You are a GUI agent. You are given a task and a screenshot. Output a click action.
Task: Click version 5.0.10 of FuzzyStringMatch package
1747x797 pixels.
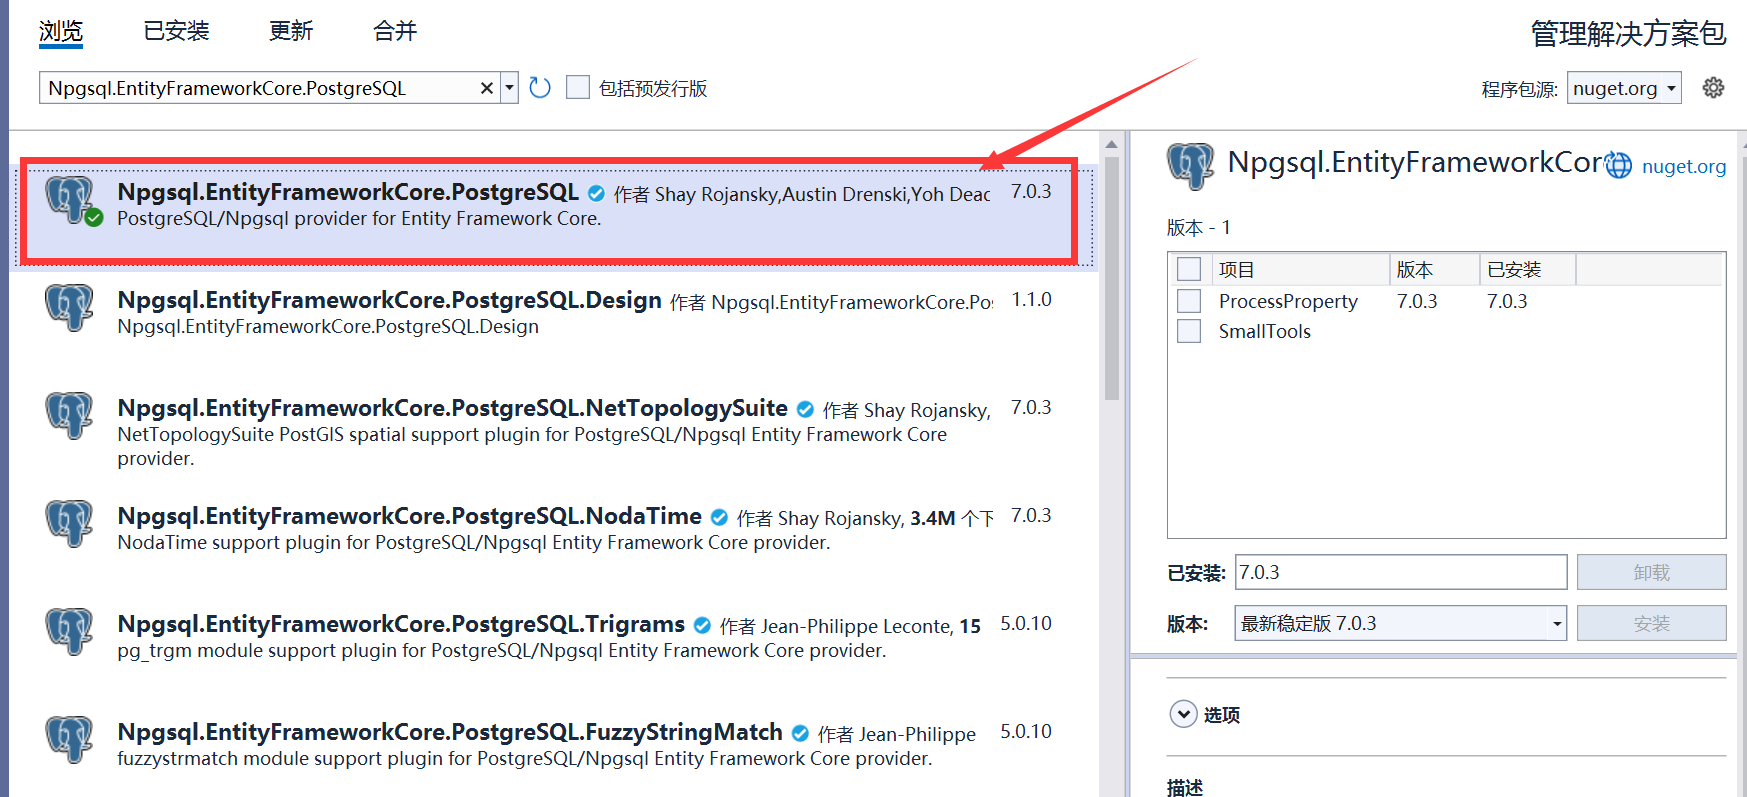pos(1026,731)
